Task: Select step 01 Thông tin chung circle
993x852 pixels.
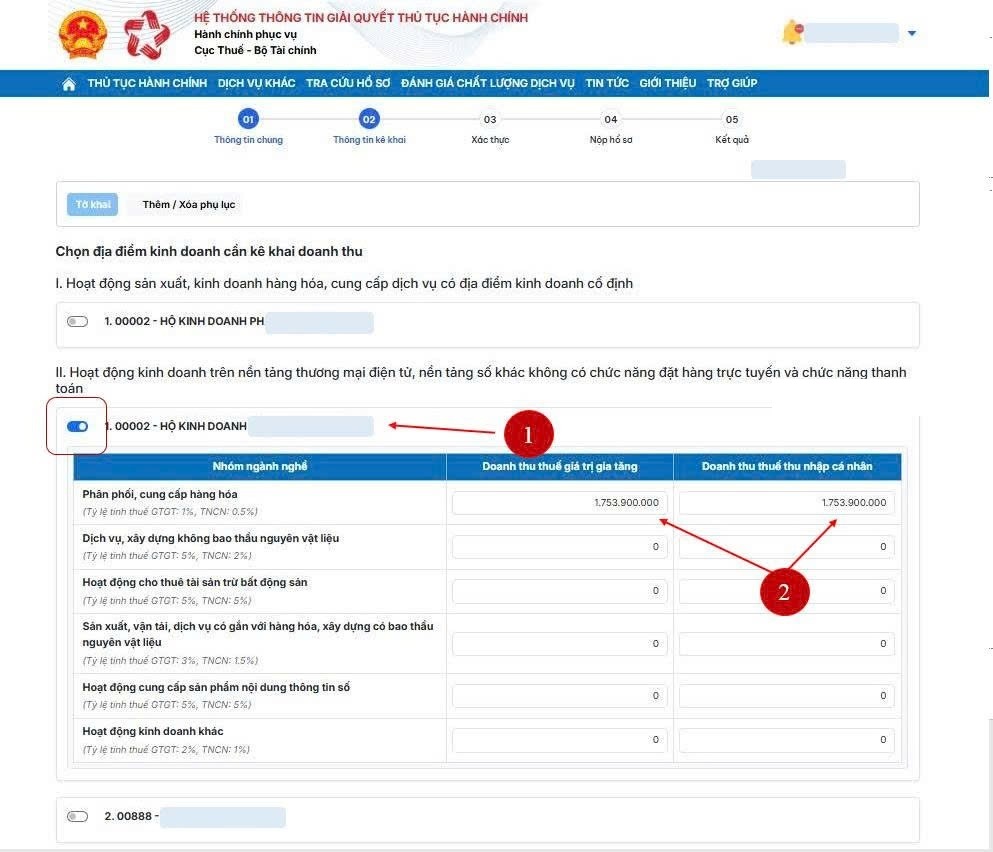Action: (248, 119)
